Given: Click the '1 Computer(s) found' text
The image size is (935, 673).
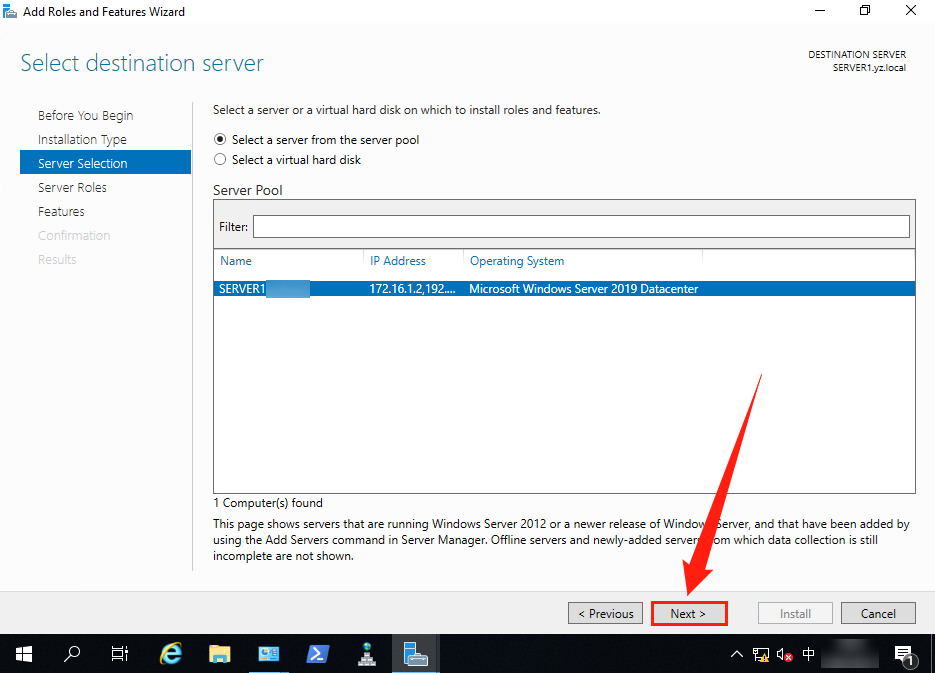Looking at the screenshot, I should [x=268, y=503].
